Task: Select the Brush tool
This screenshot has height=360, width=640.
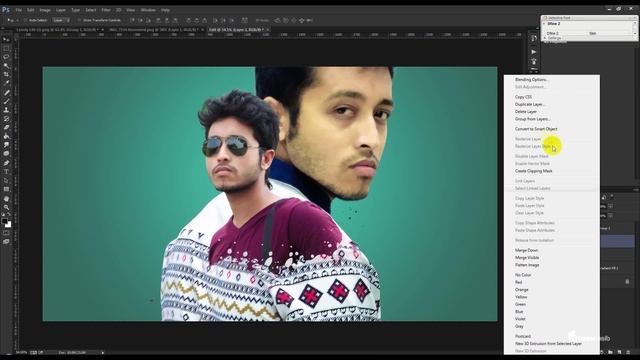Action: click(x=6, y=101)
